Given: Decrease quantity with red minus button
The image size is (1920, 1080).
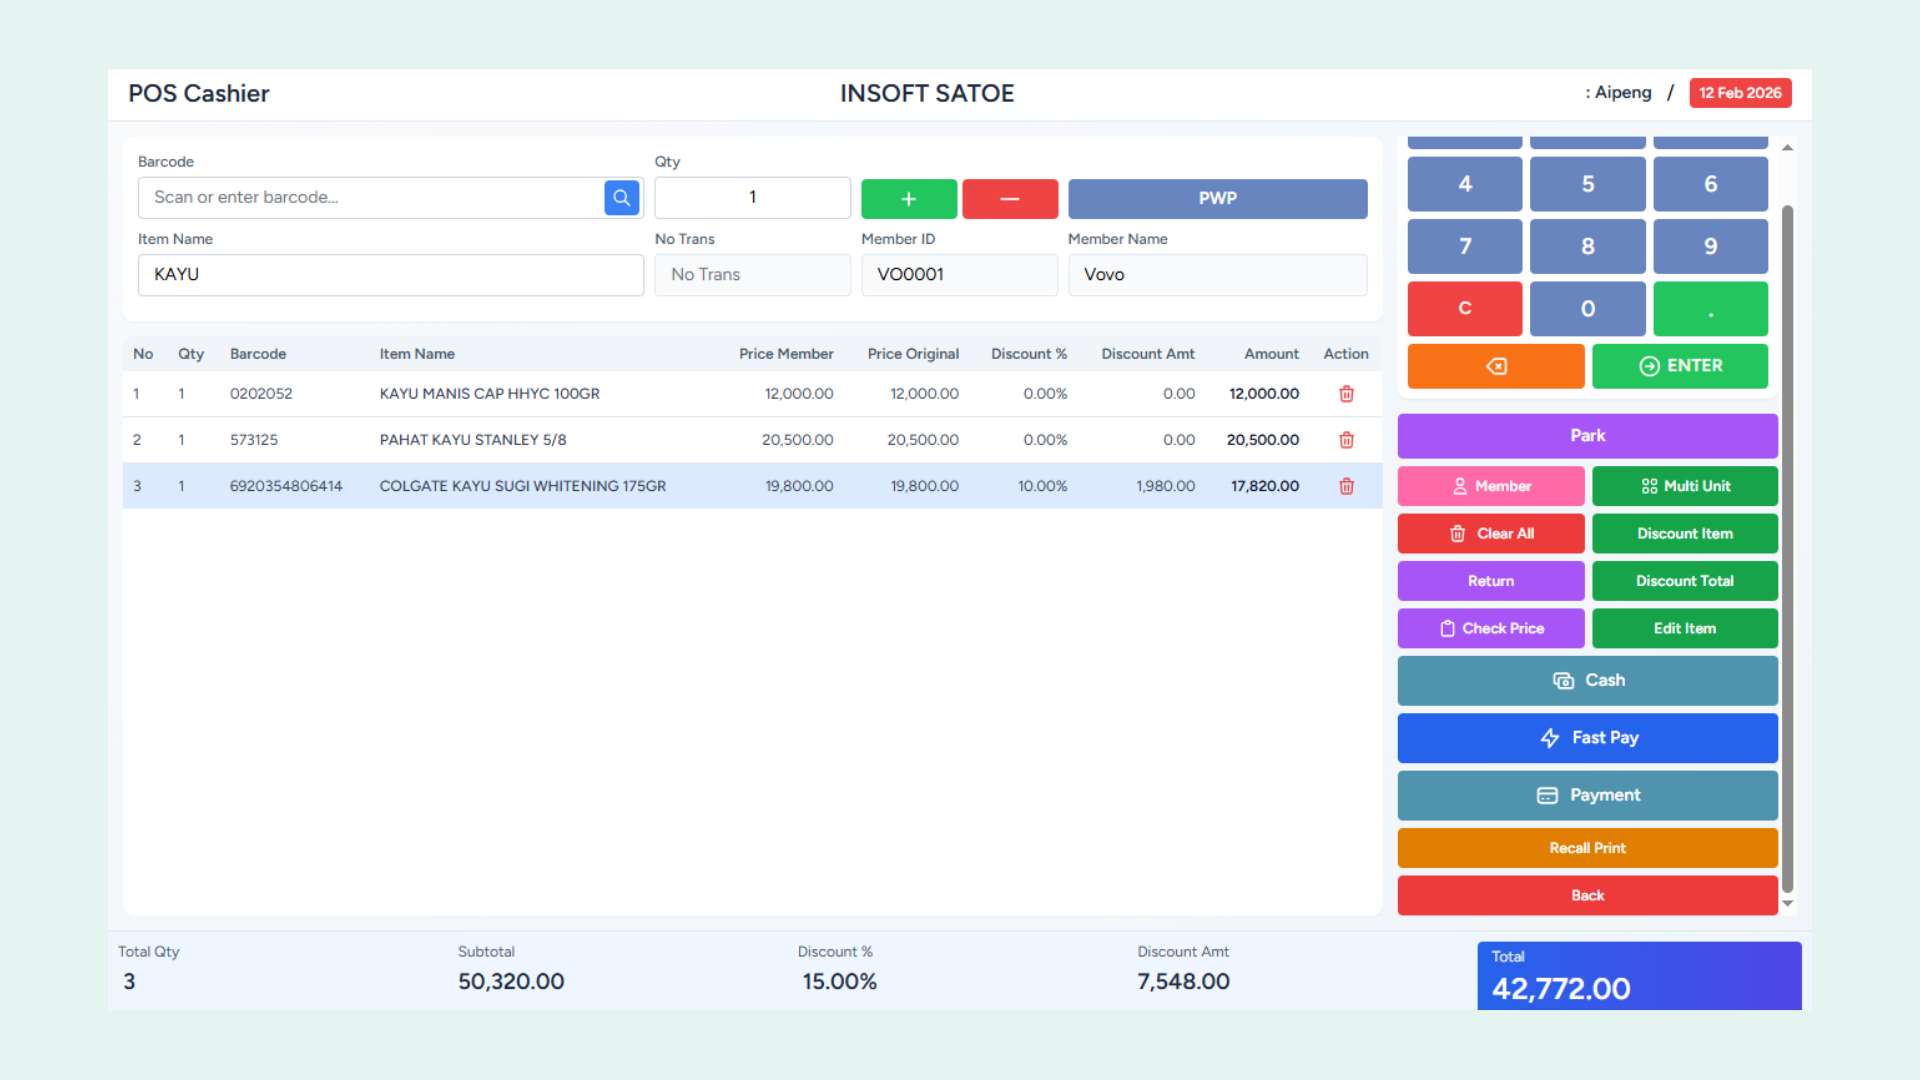Looking at the screenshot, I should point(1009,199).
